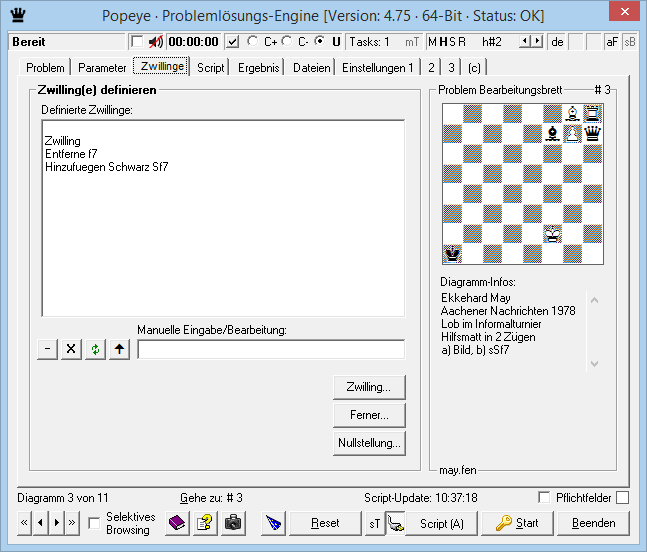Click the de language button

pos(557,42)
